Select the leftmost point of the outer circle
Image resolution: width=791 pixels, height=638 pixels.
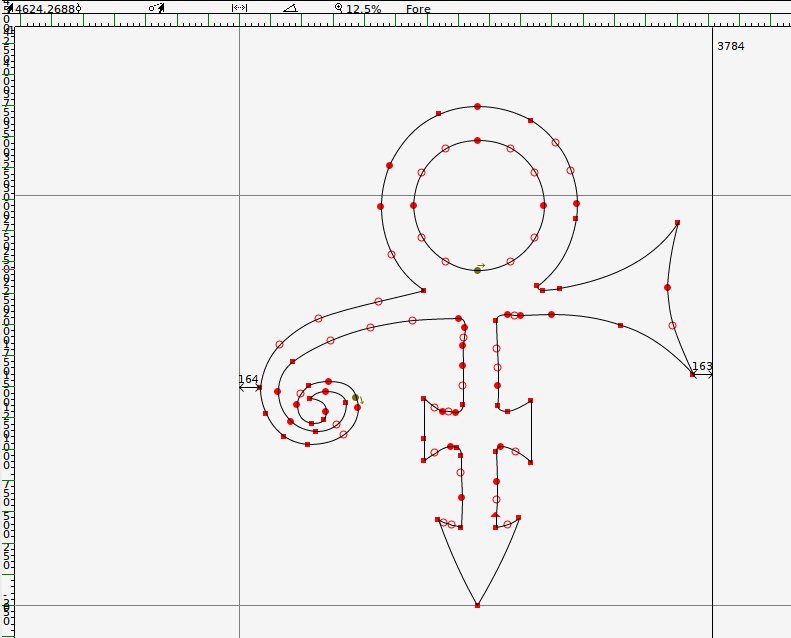click(x=380, y=206)
